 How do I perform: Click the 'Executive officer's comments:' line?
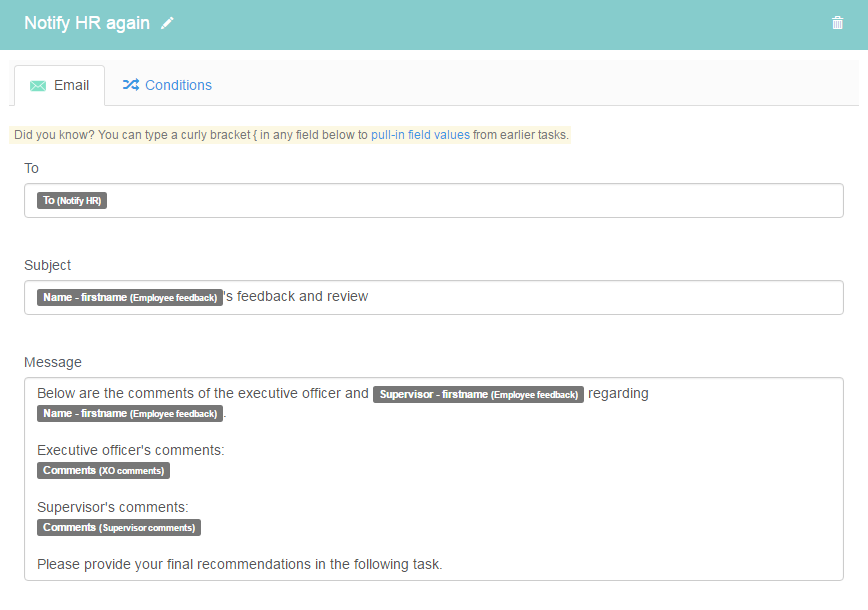click(131, 450)
